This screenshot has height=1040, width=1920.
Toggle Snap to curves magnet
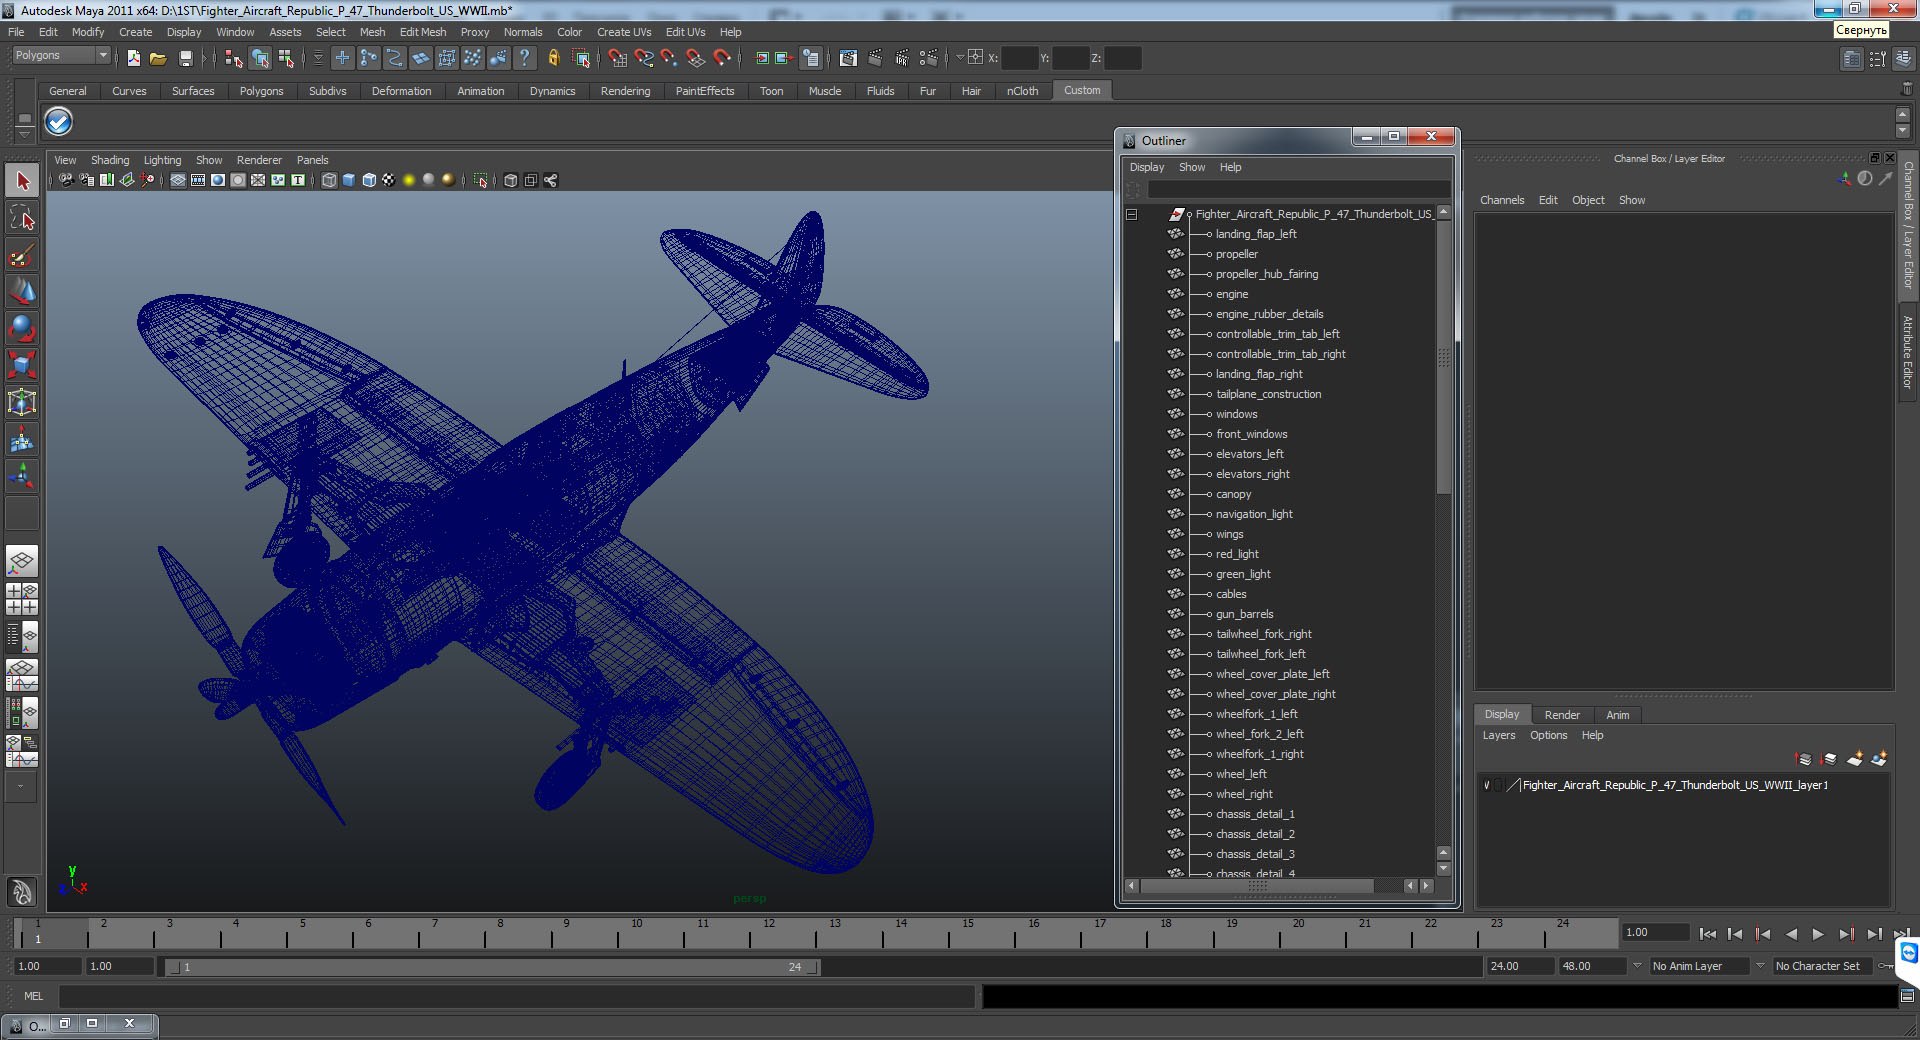coord(643,59)
